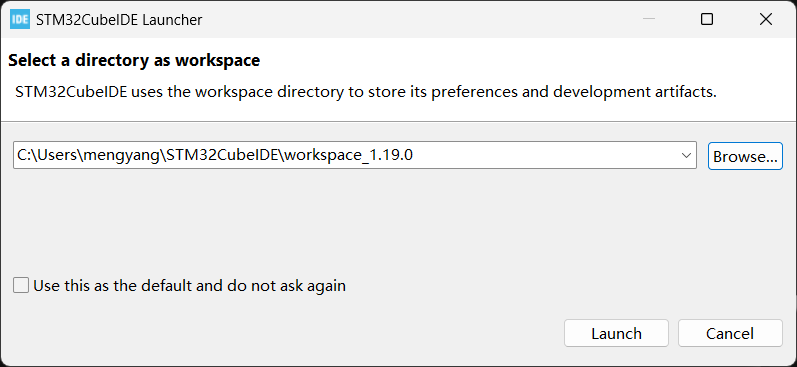The image size is (797, 367).
Task: Click the STM32CubeIDE logo in title bar
Action: tap(20, 20)
